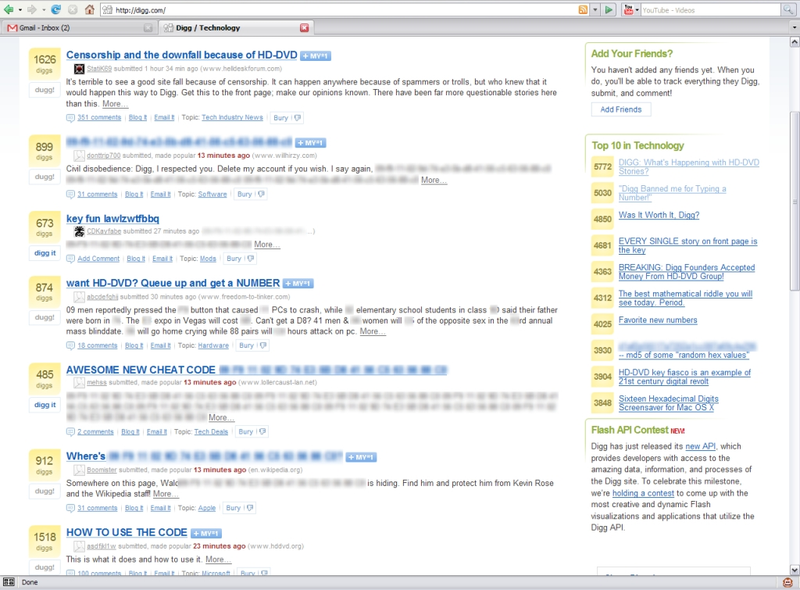Click +MY#1 badge on HOW TO USE THE CODE
The height and width of the screenshot is (590, 800).
[x=206, y=533]
